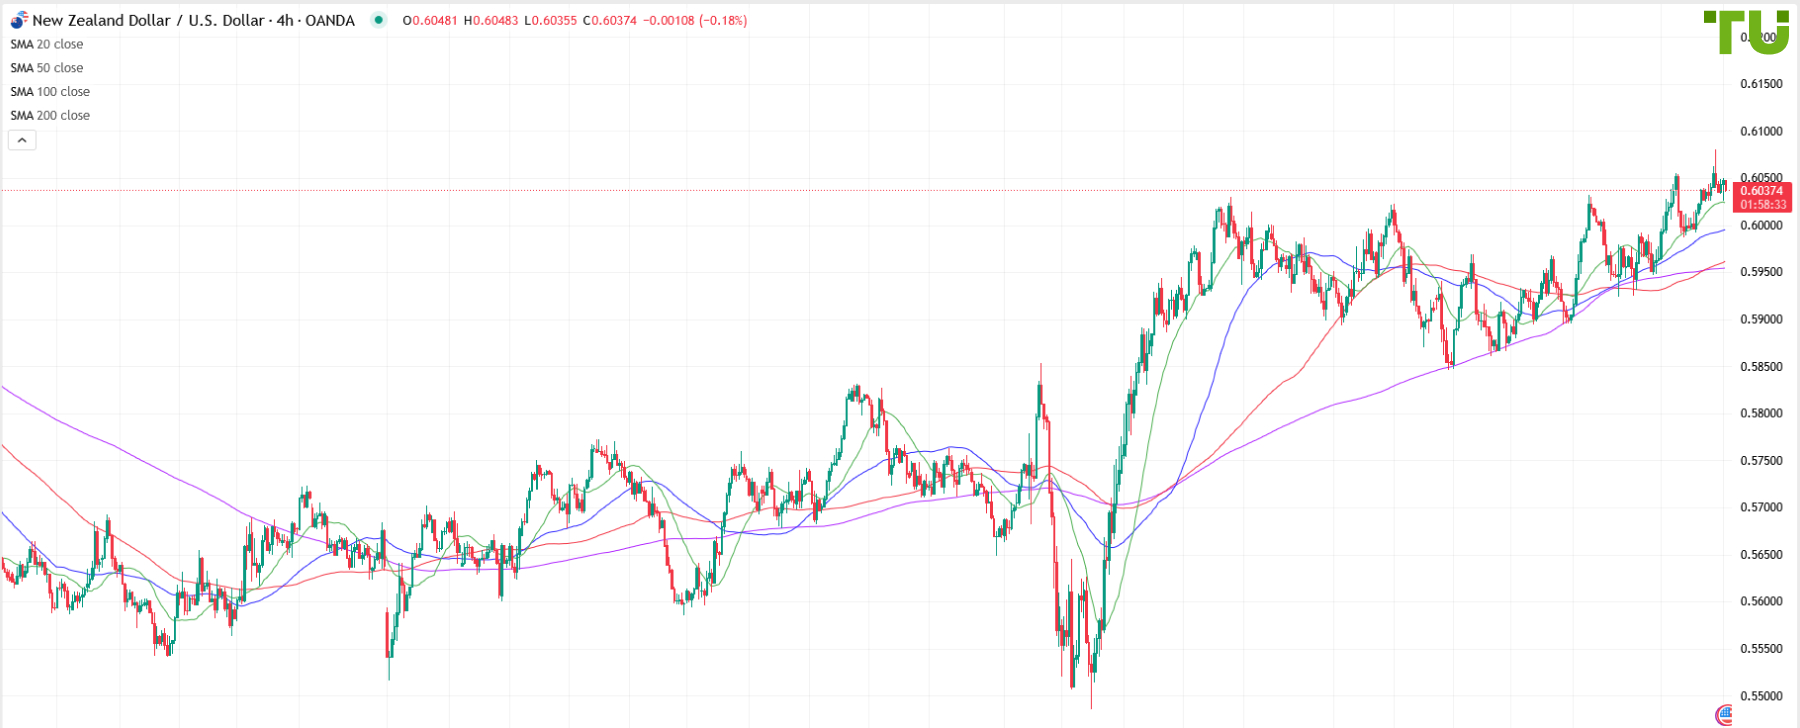Click the 0.61000 price axis label
The width and height of the screenshot is (1800, 728).
tap(1761, 132)
